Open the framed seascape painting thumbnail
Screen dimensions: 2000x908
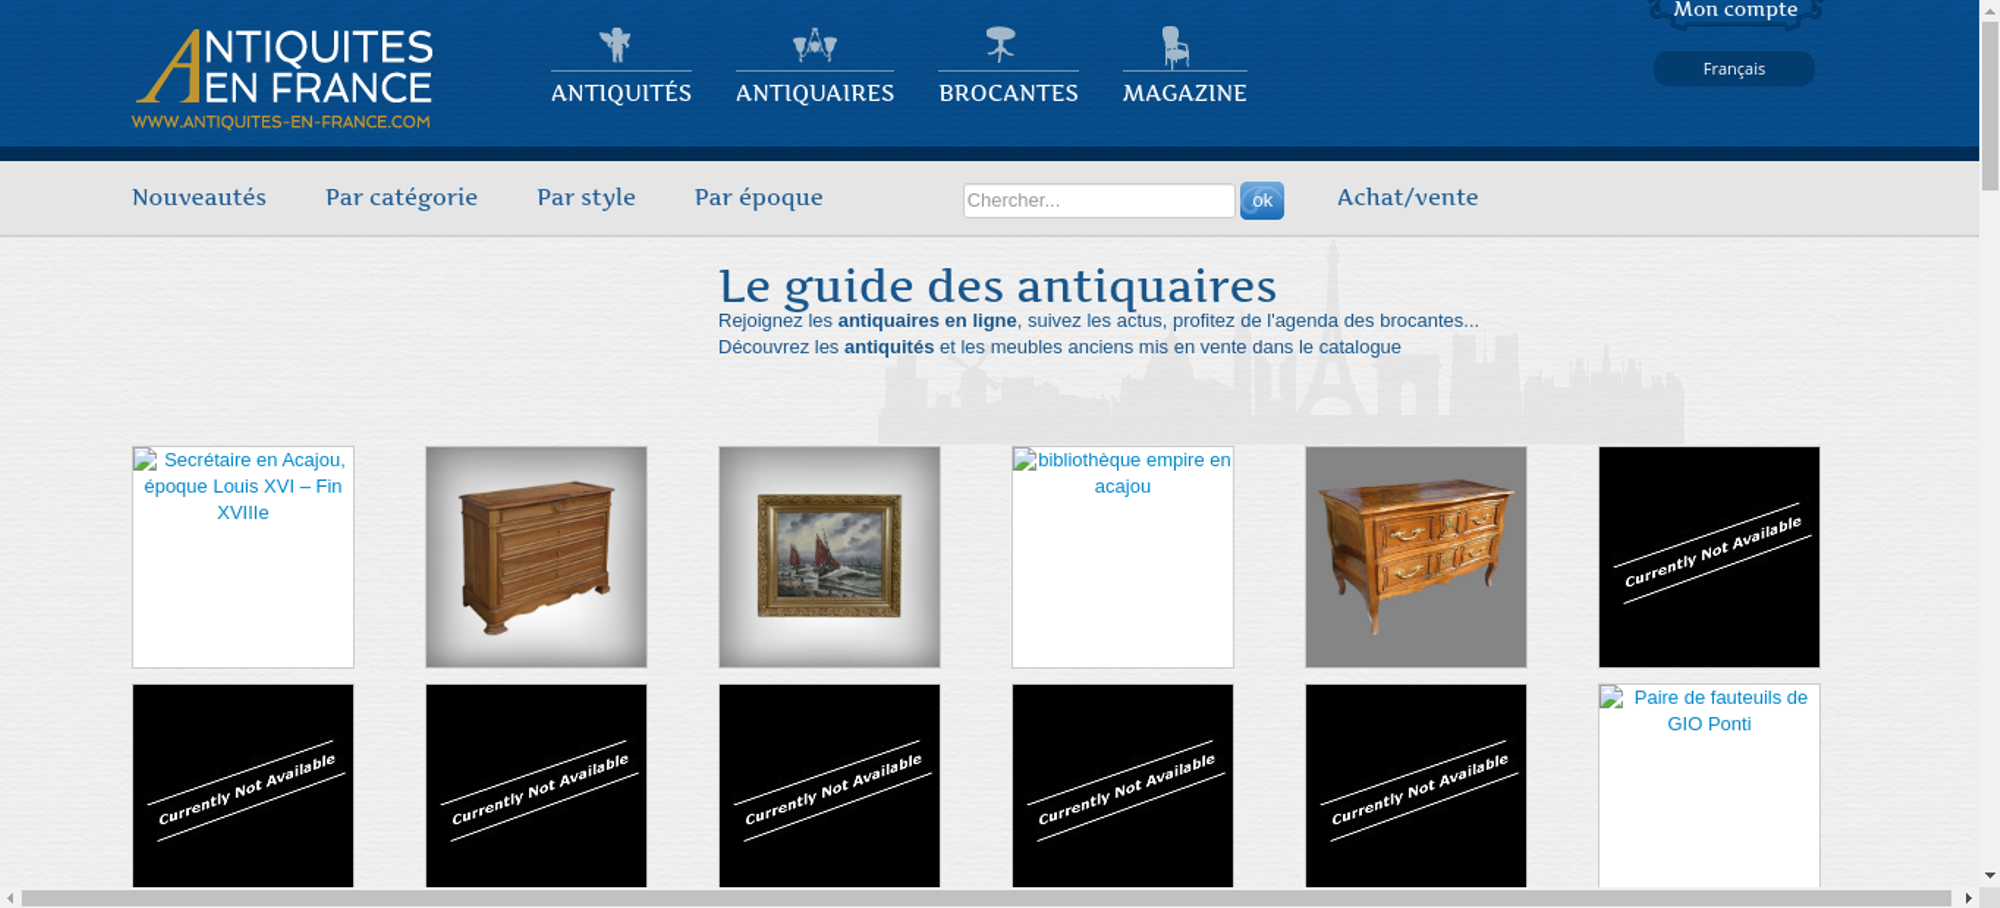[829, 557]
